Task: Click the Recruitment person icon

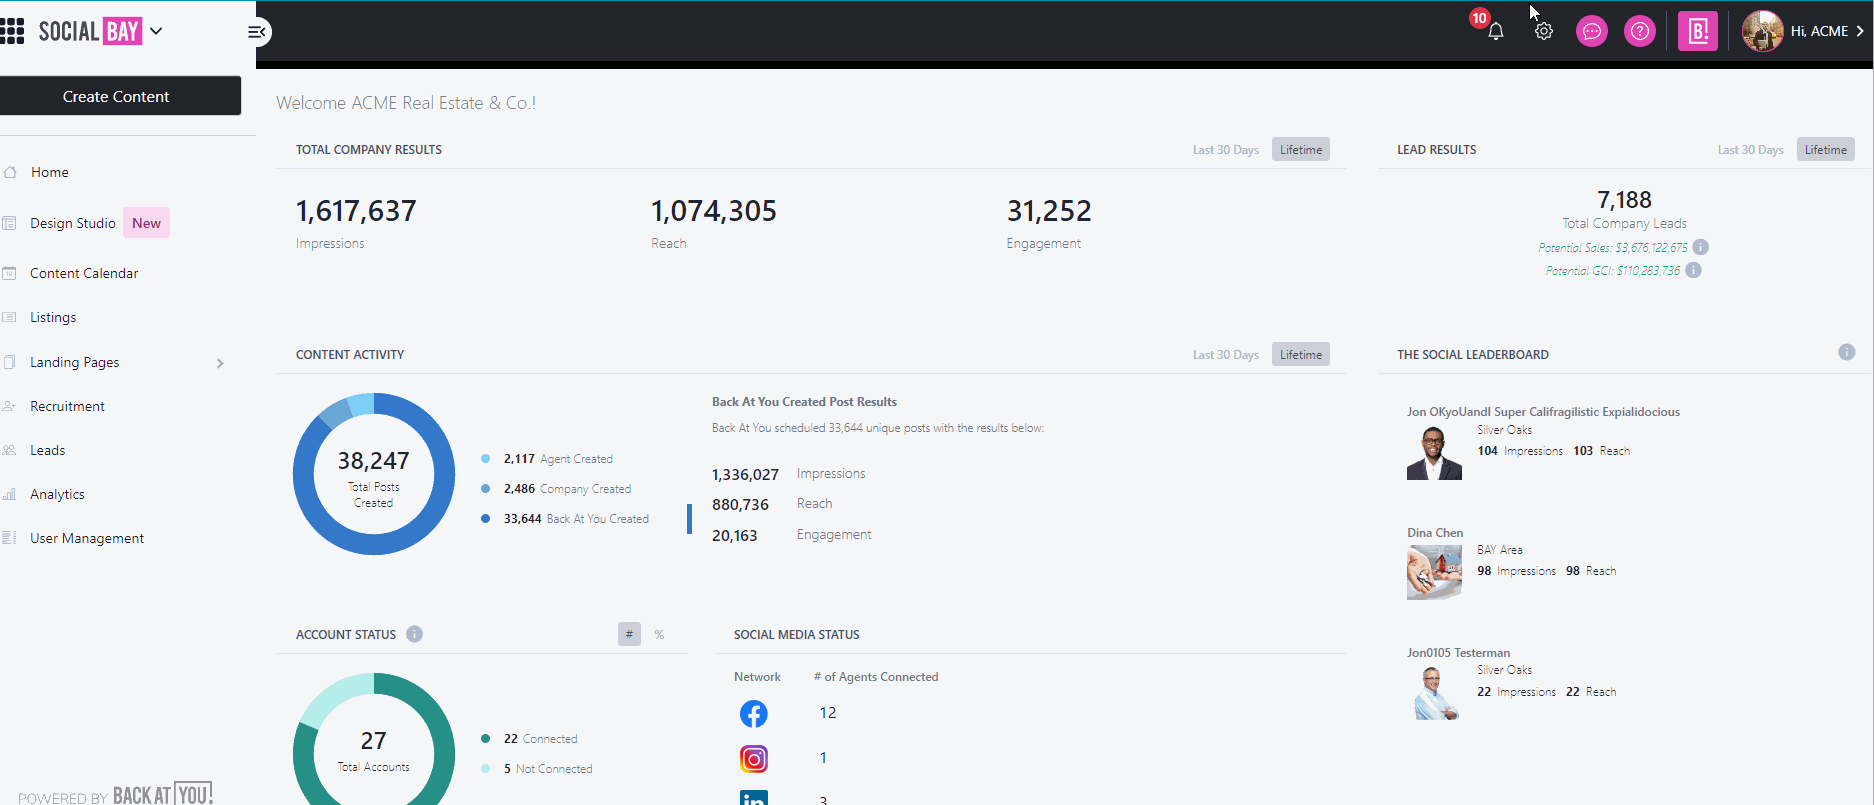Action: click(9, 406)
